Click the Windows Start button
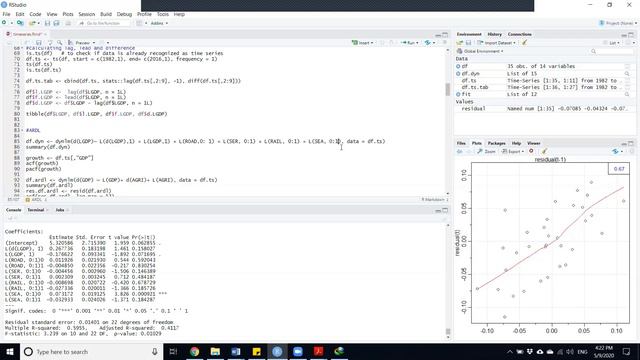The image size is (640, 360). [10, 351]
